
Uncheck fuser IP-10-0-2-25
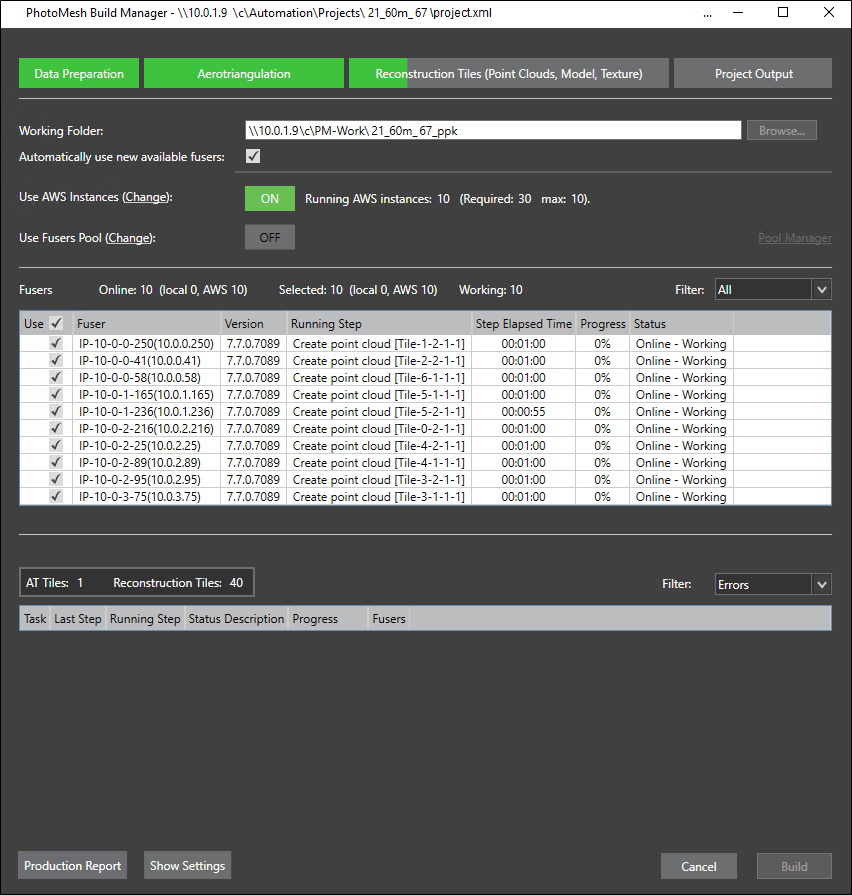[x=56, y=445]
